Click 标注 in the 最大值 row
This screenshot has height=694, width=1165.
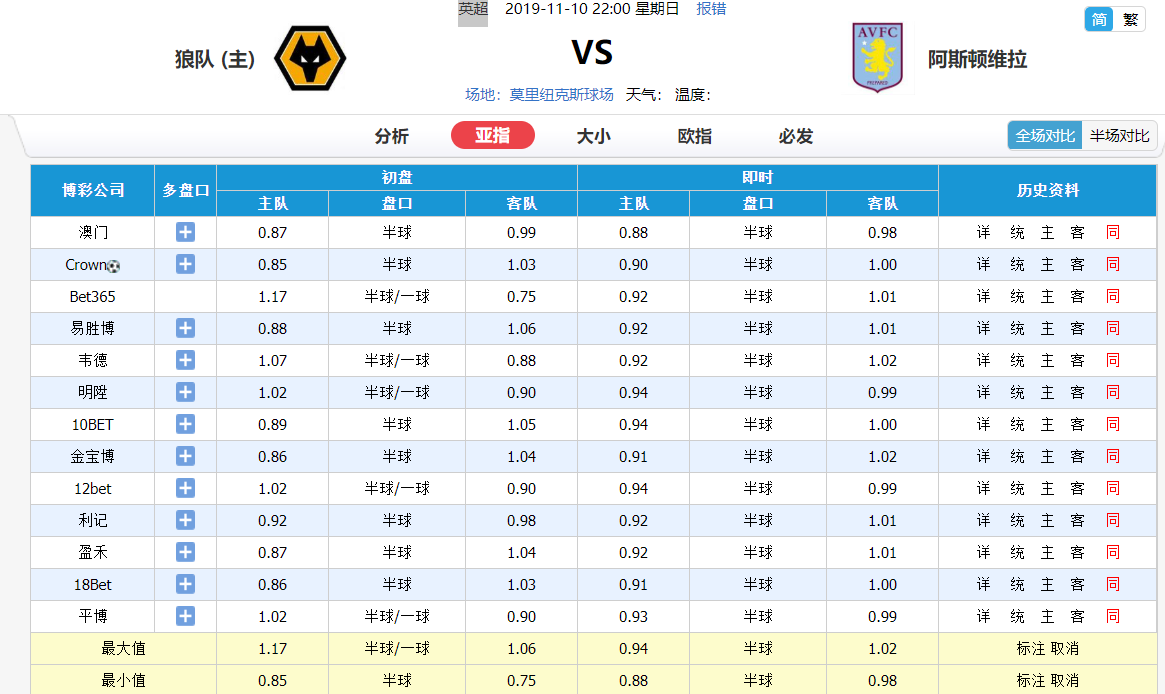(1031, 648)
